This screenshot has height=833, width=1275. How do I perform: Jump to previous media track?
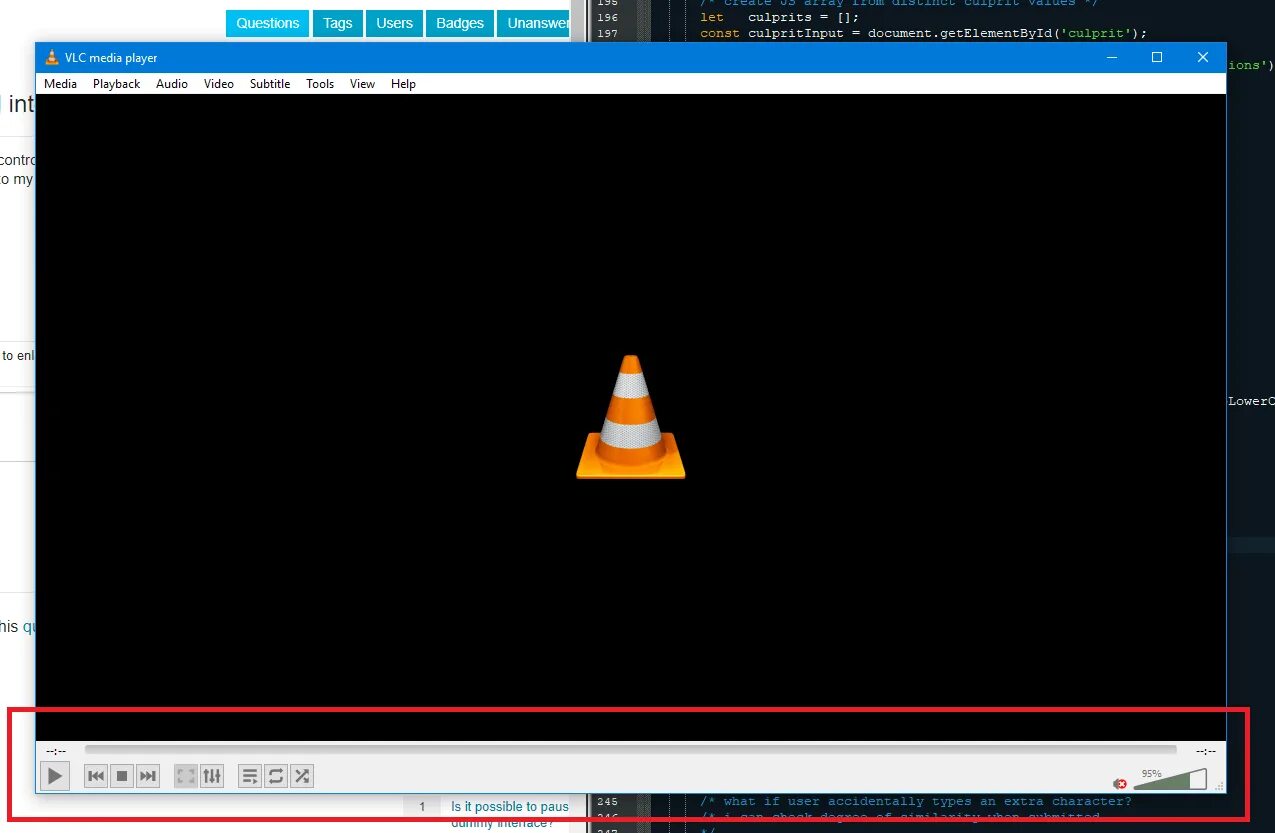tap(96, 776)
